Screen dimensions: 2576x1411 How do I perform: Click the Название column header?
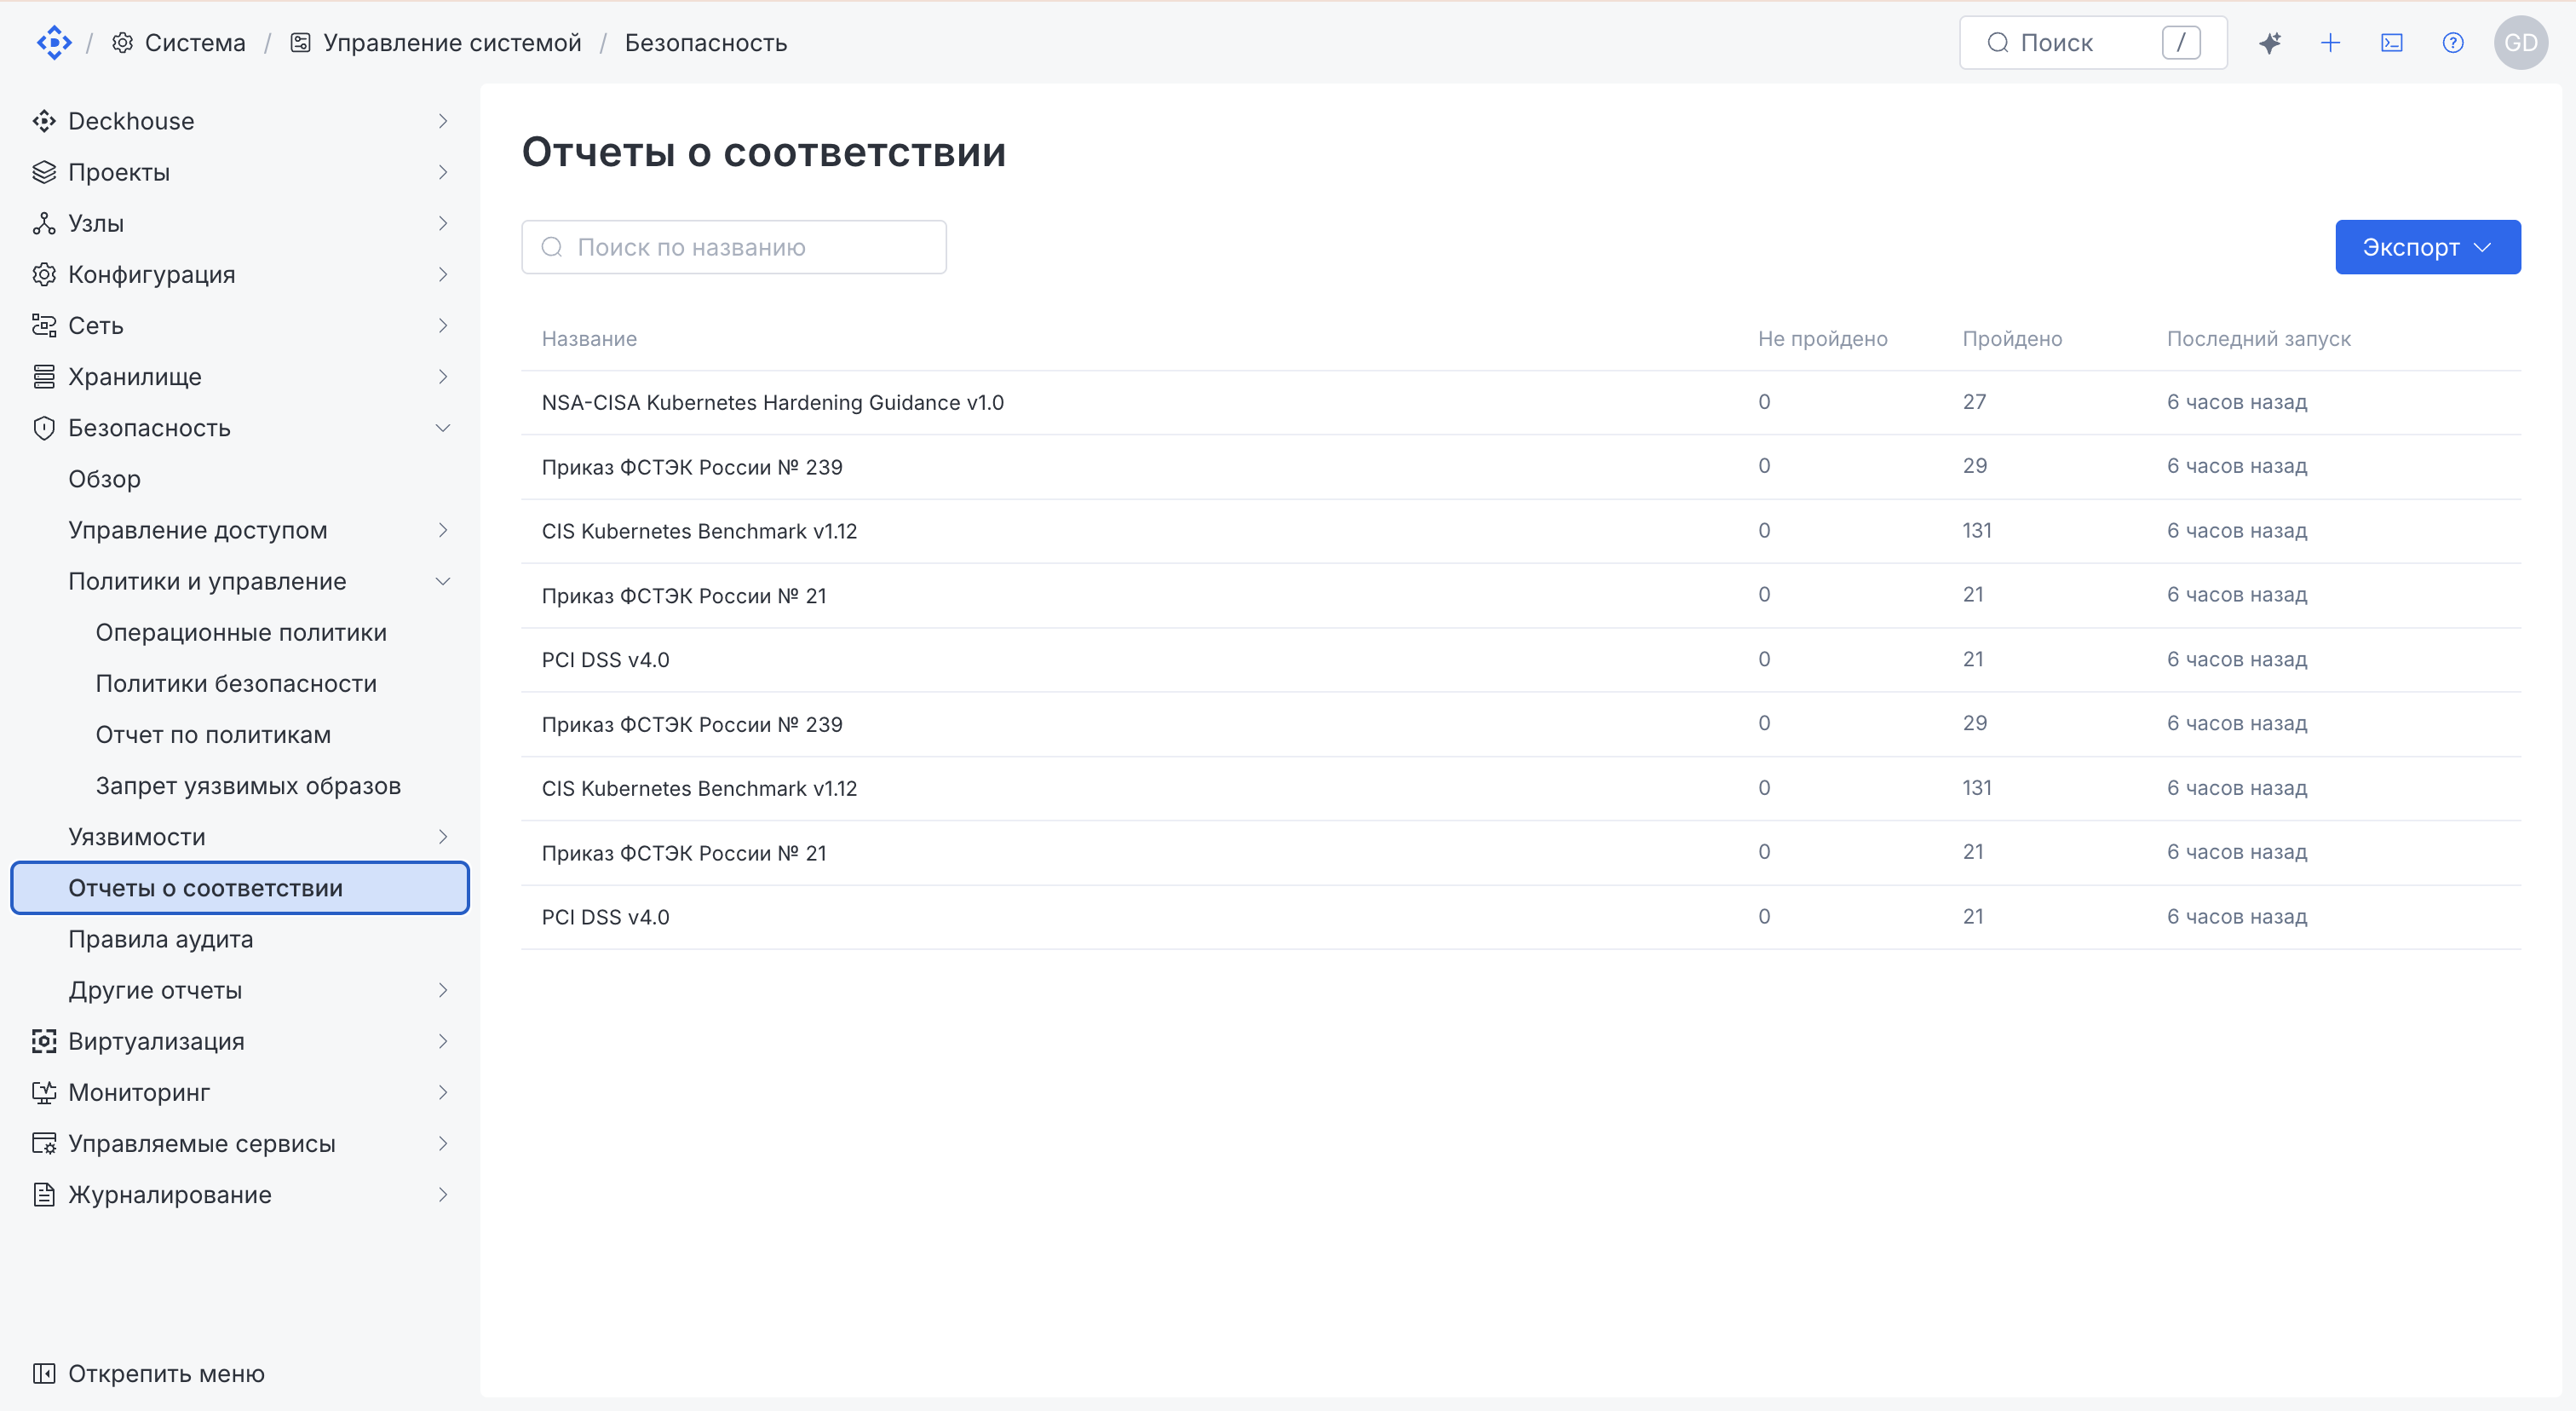589,339
